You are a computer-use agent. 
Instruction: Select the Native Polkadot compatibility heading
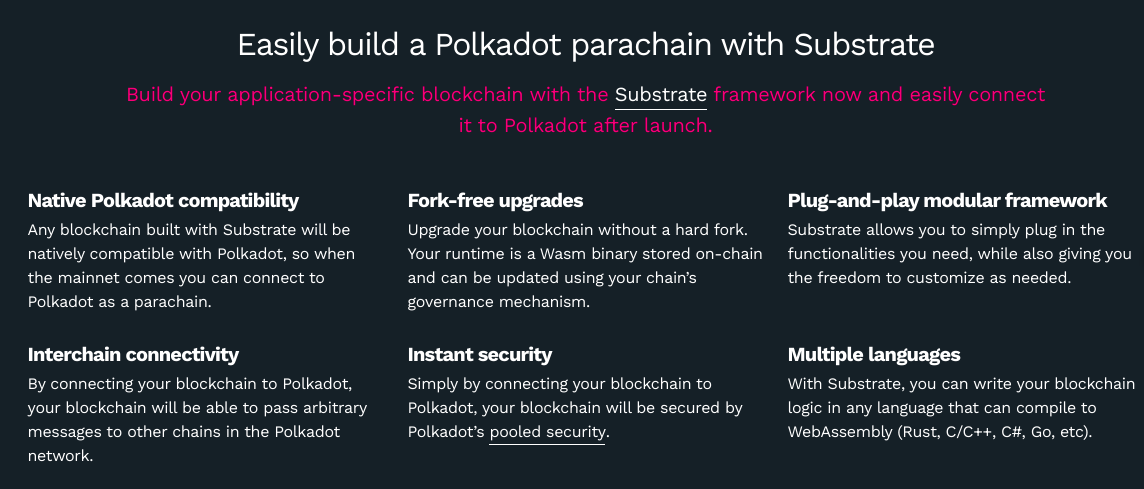click(163, 200)
